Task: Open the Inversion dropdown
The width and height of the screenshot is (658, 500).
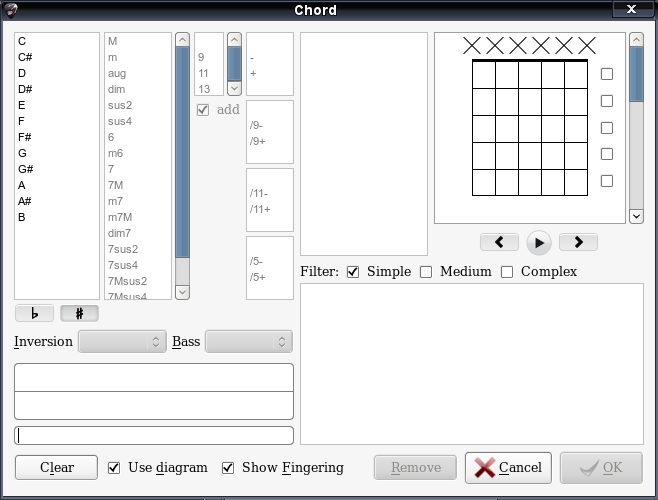Action: click(x=122, y=342)
